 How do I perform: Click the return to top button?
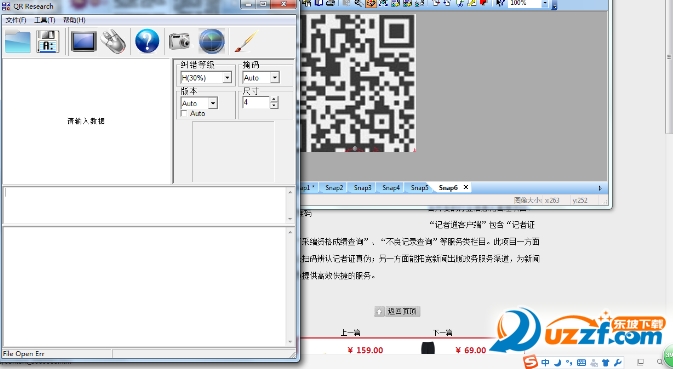(397, 311)
